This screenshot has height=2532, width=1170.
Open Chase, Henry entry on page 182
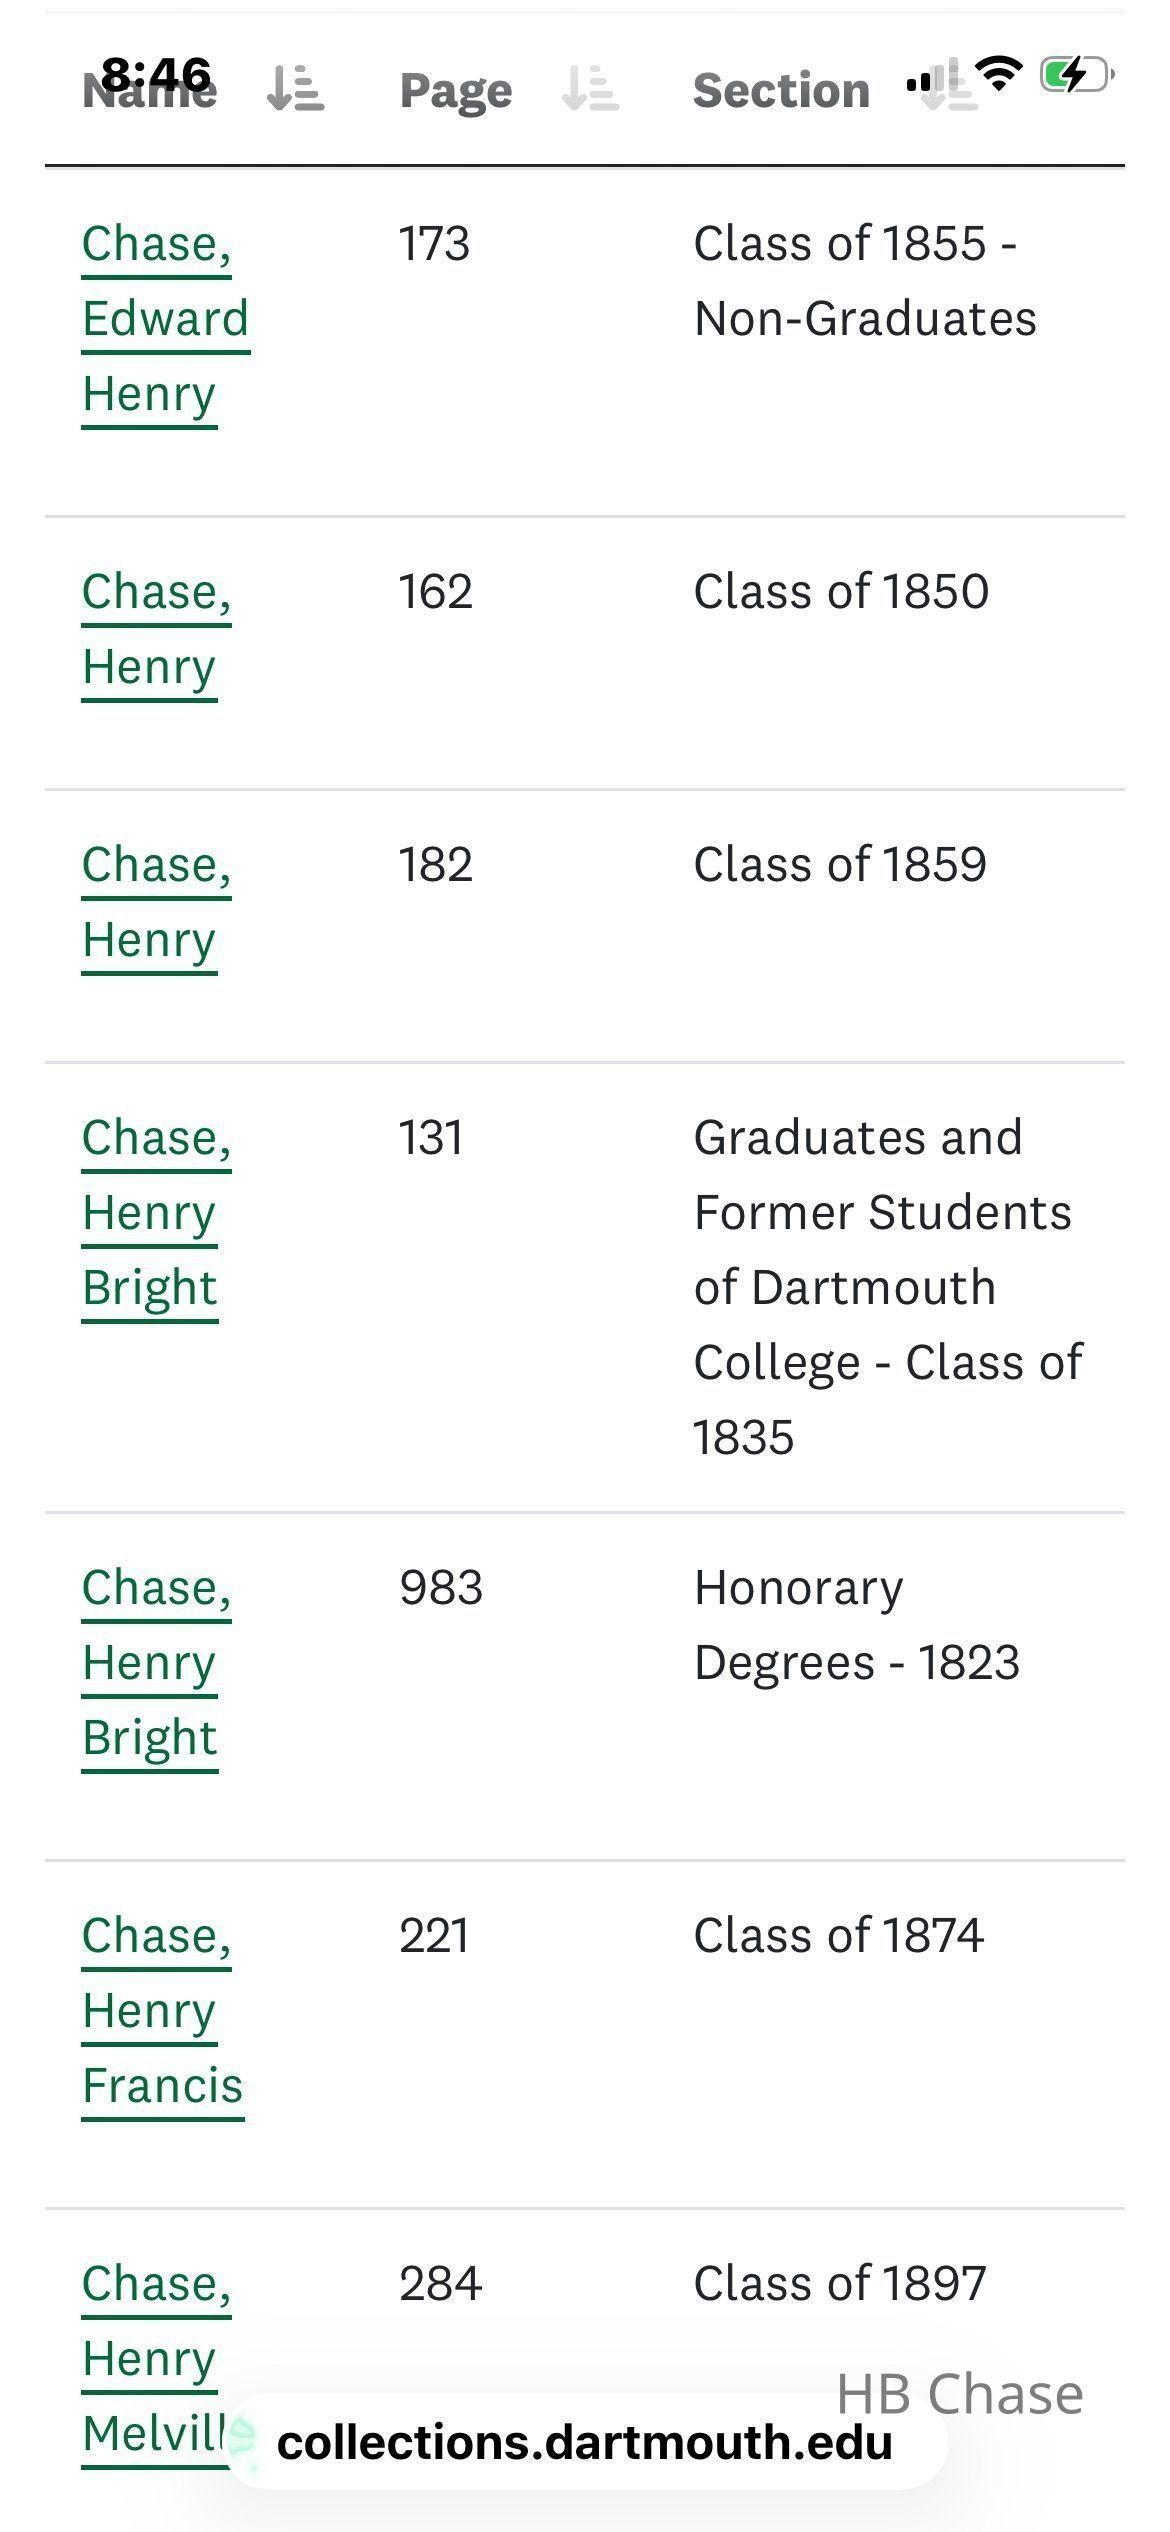(x=156, y=902)
